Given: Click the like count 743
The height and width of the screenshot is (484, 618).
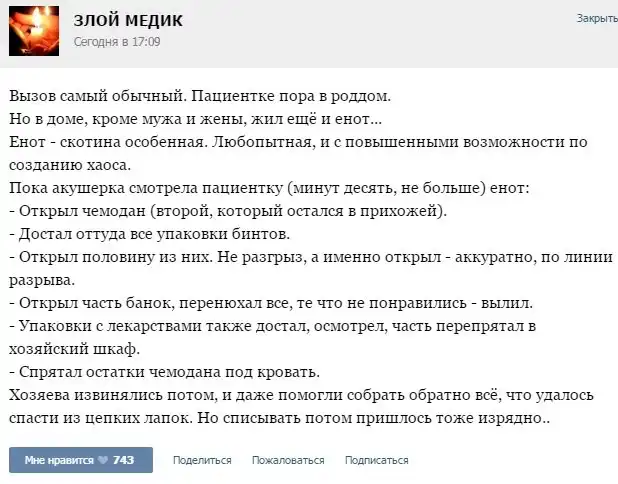Looking at the screenshot, I should coord(124,460).
